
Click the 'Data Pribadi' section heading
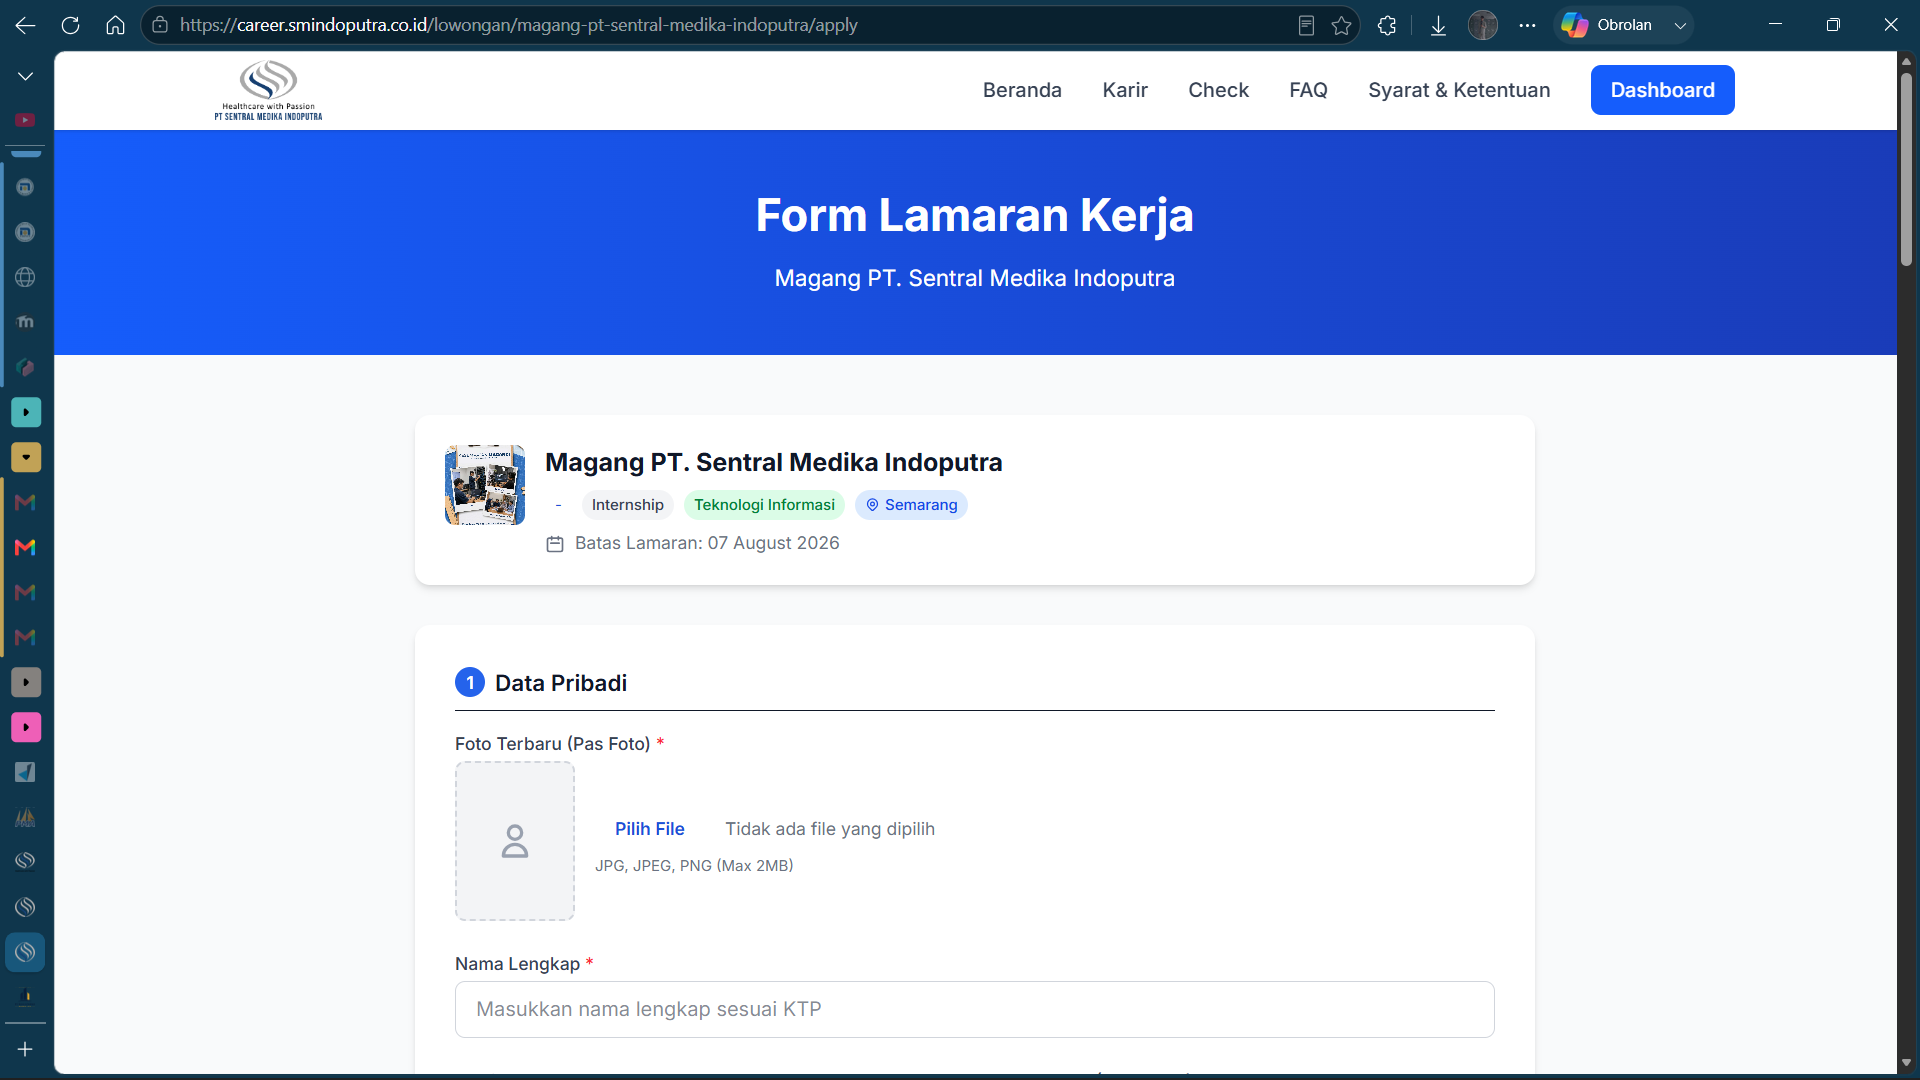(561, 683)
